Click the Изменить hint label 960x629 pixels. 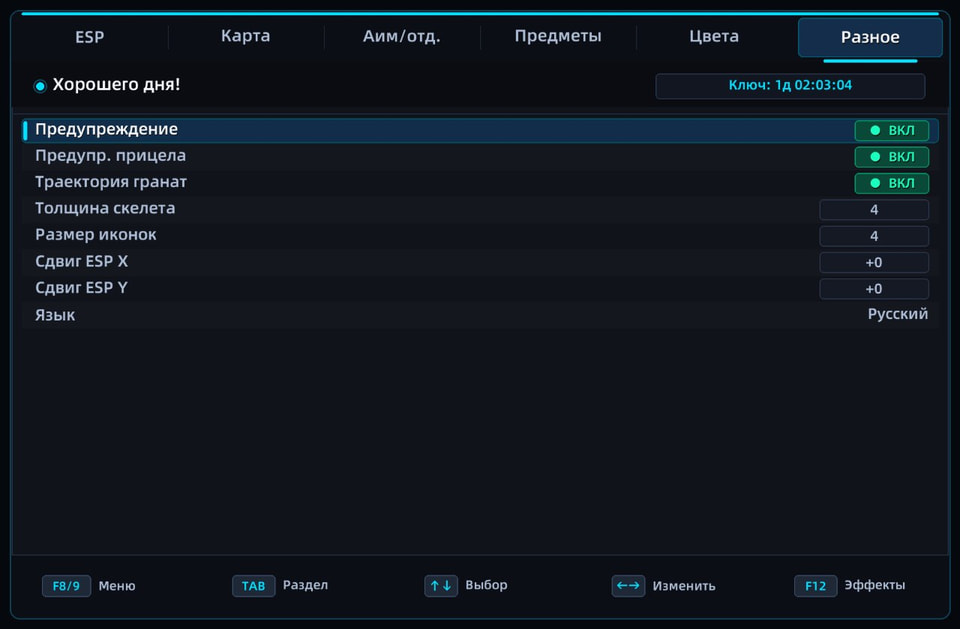tap(684, 586)
